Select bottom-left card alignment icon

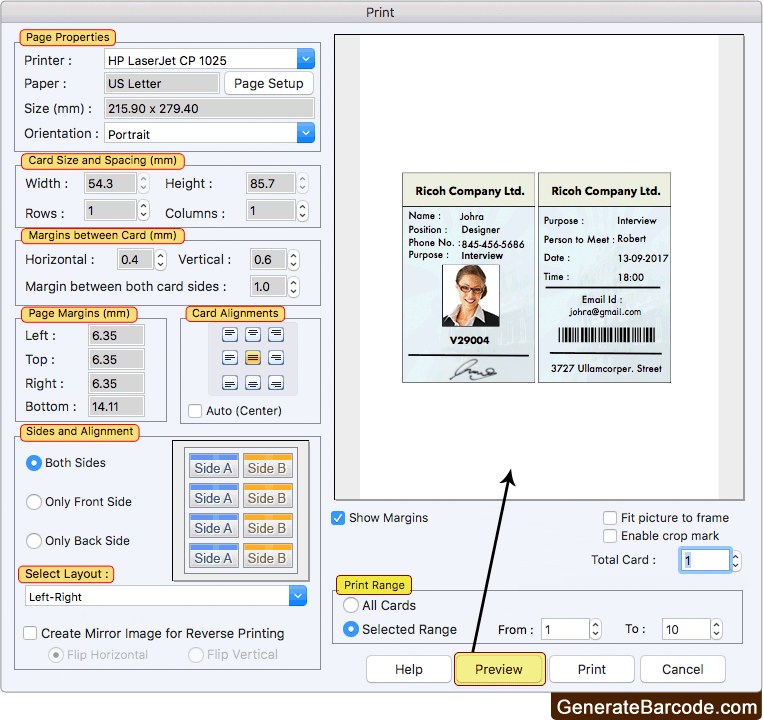(230, 383)
